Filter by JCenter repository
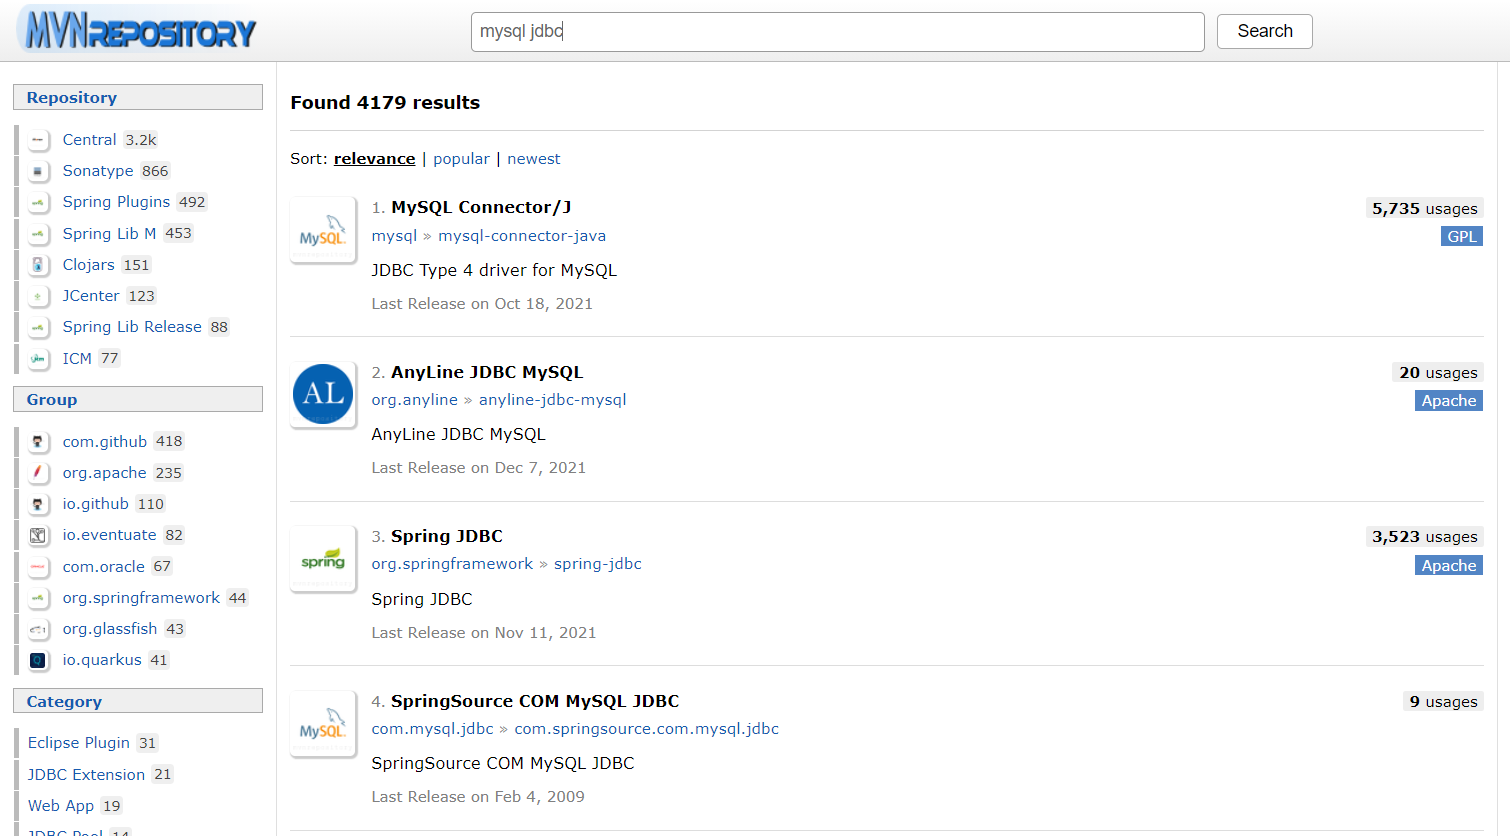 (91, 296)
